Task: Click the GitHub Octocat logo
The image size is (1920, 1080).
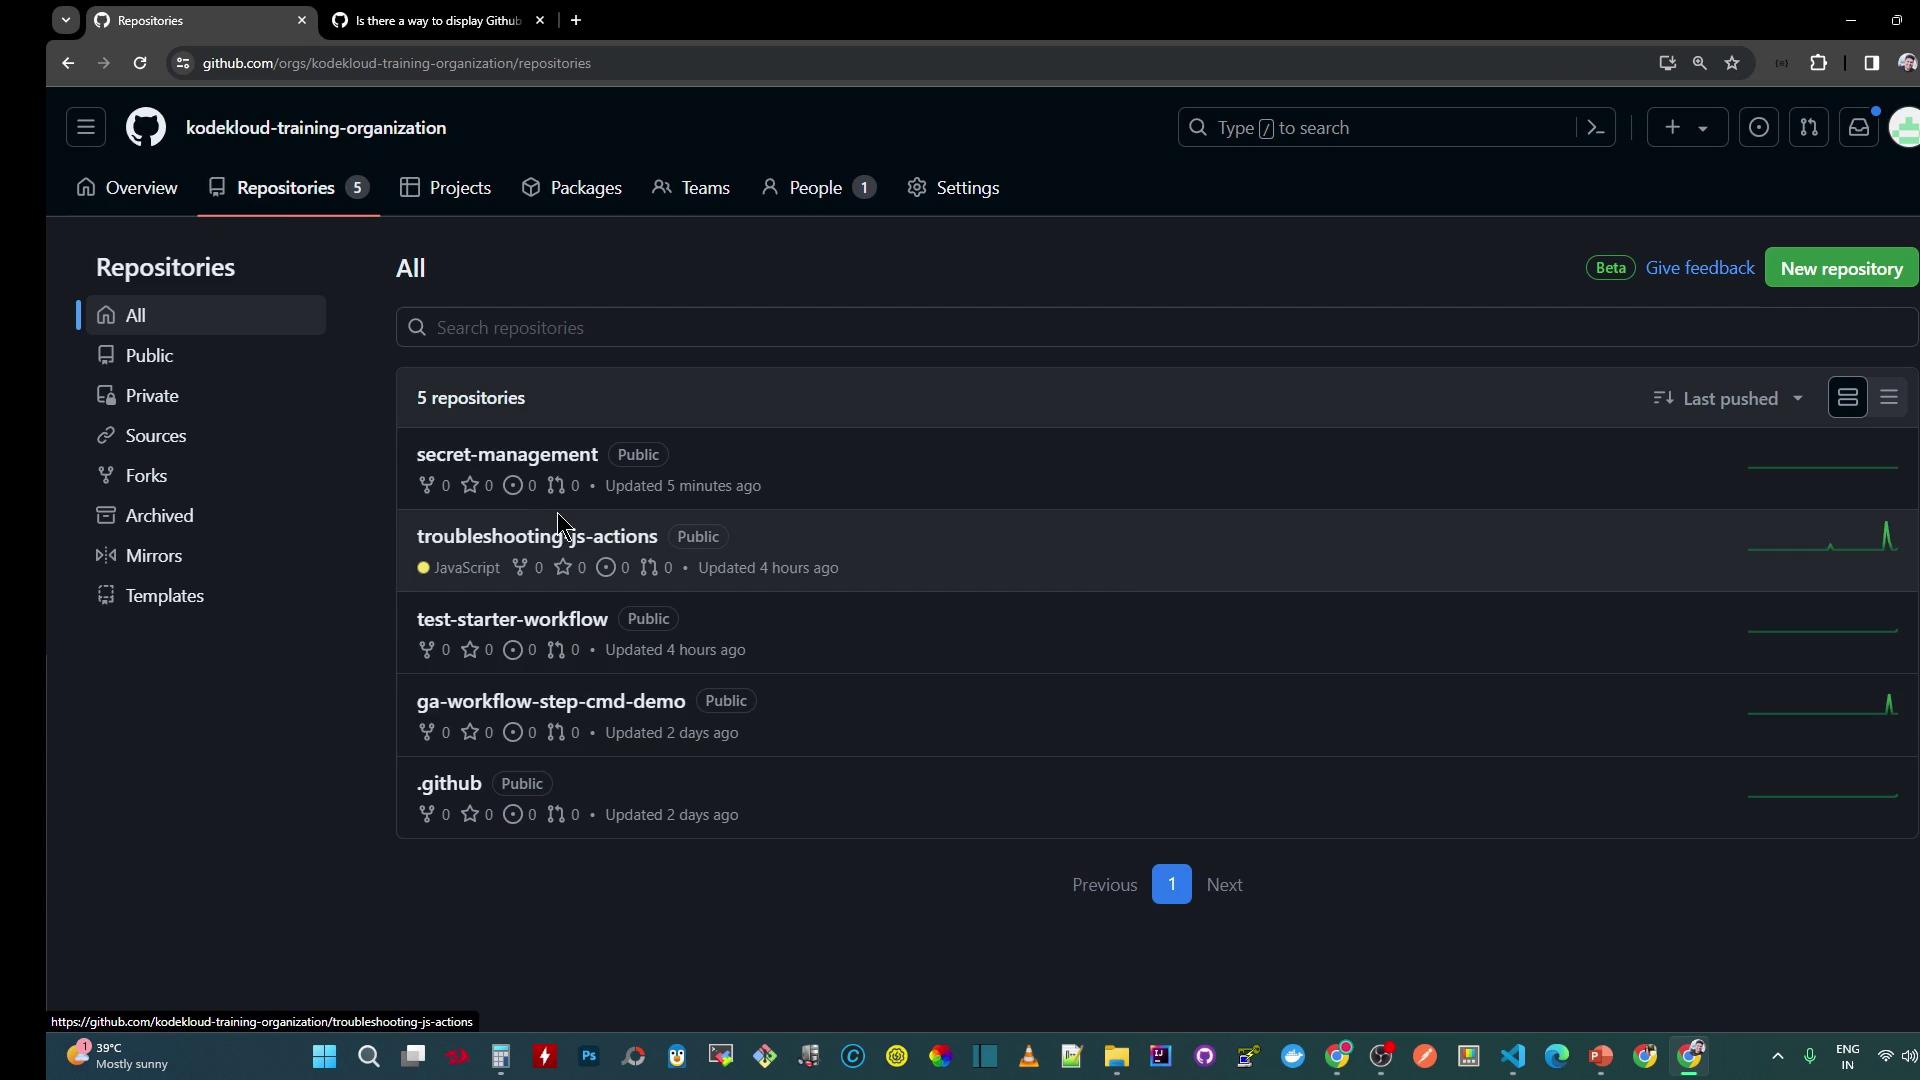Action: click(x=146, y=128)
